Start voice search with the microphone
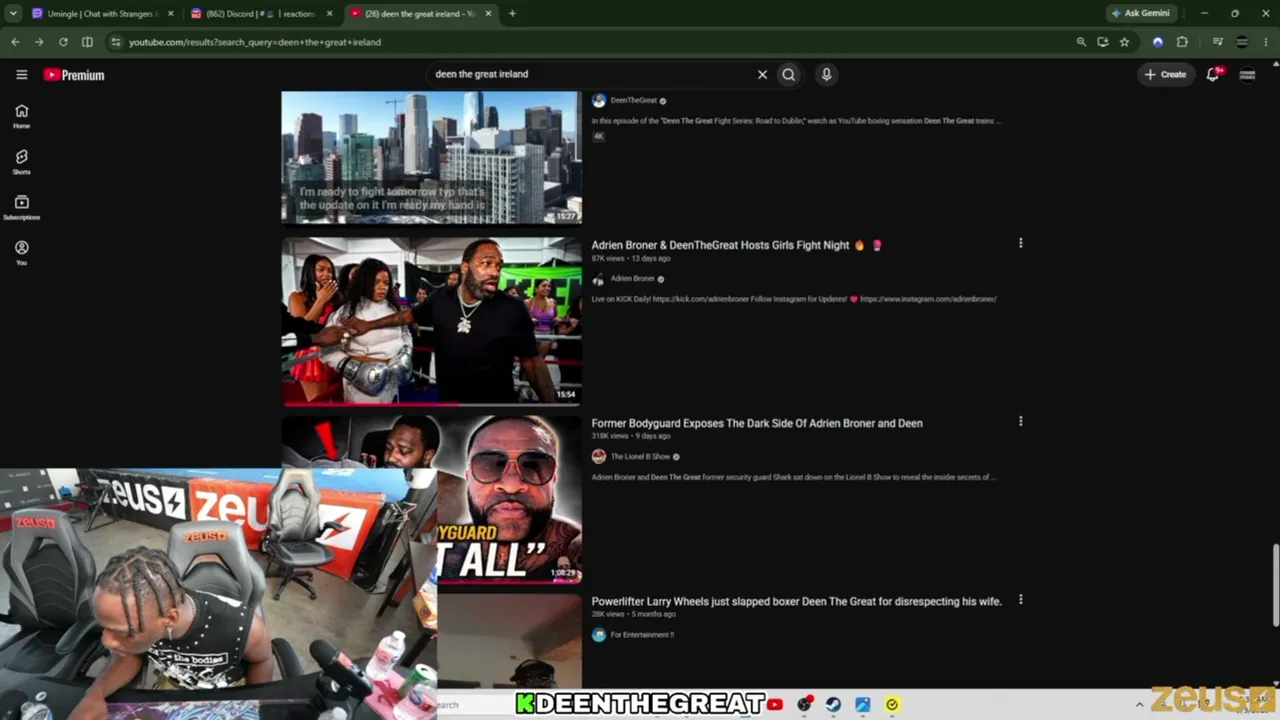The height and width of the screenshot is (720, 1280). click(x=826, y=74)
